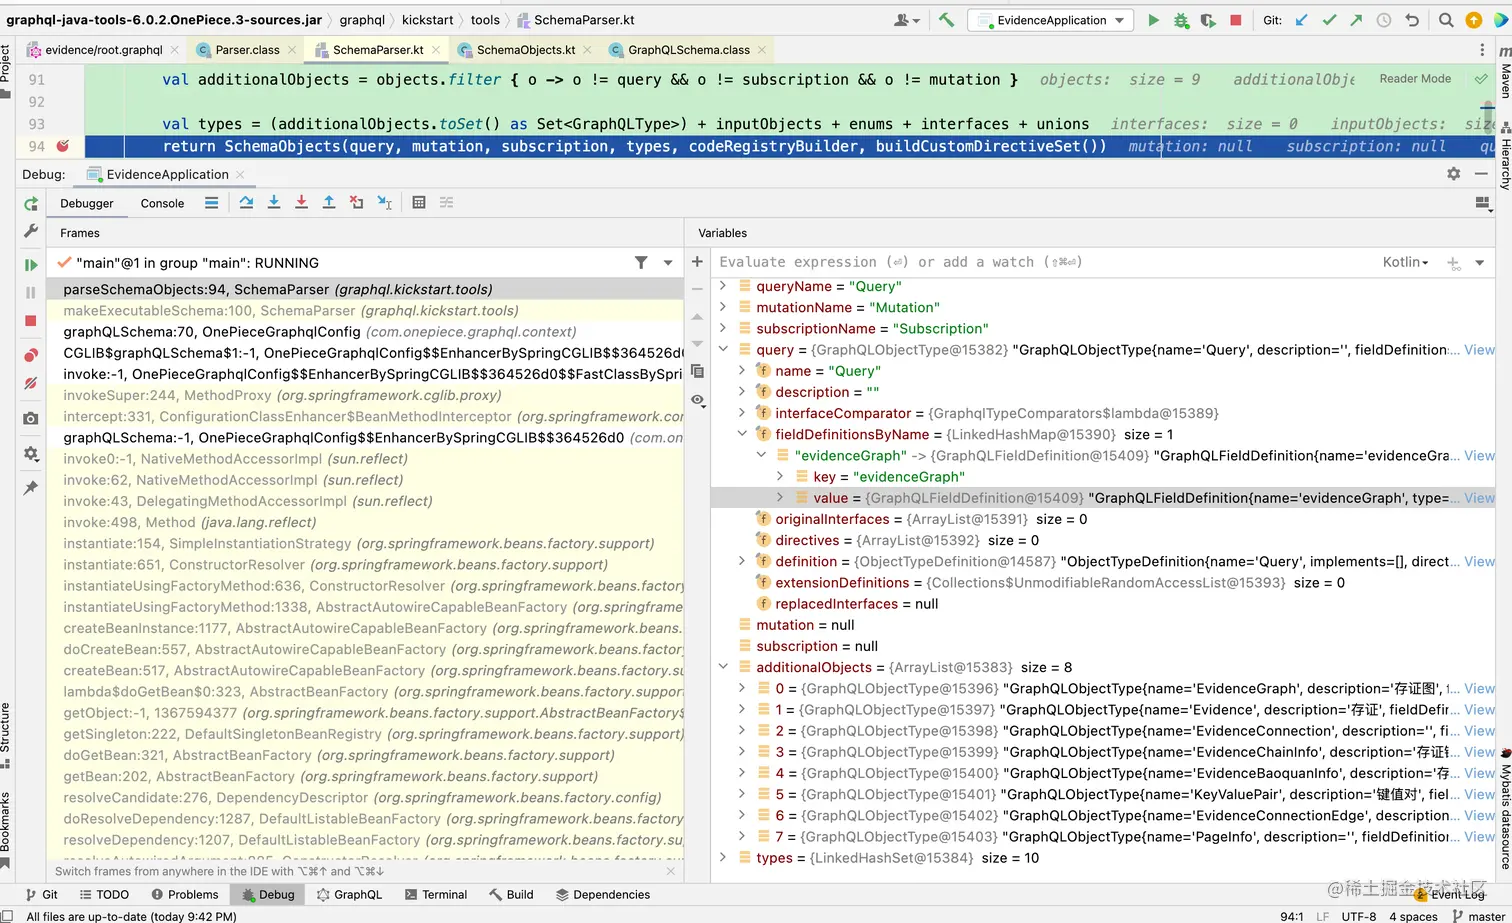Screen dimensions: 1512x923
Task: Switch to the Console tab
Action: pos(162,203)
